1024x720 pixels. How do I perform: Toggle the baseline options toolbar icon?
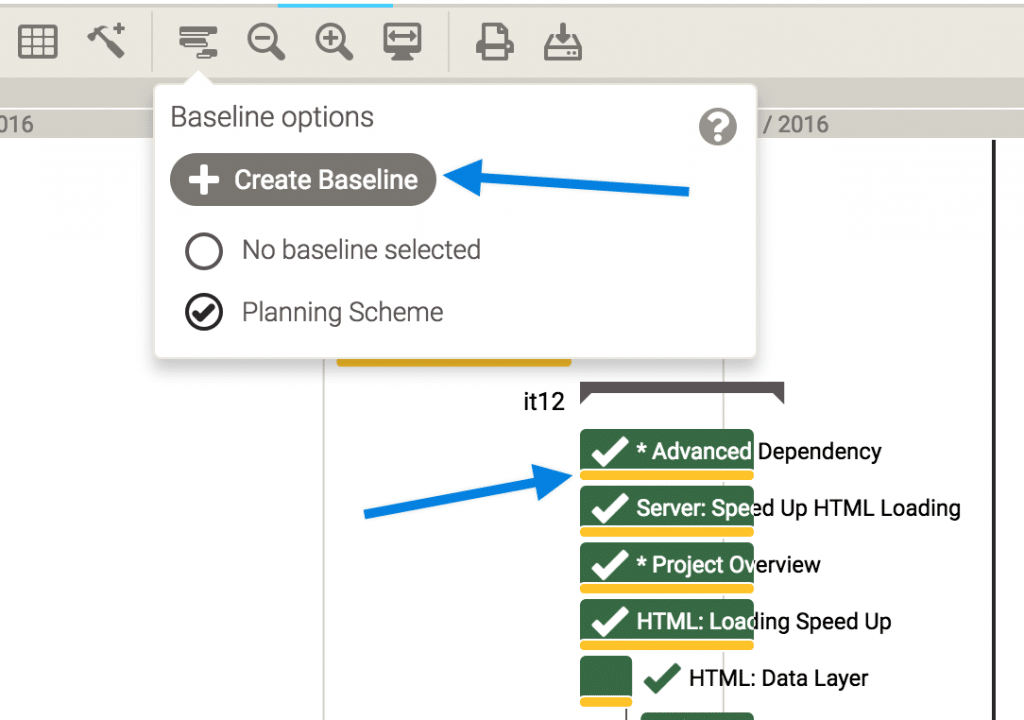(x=197, y=41)
